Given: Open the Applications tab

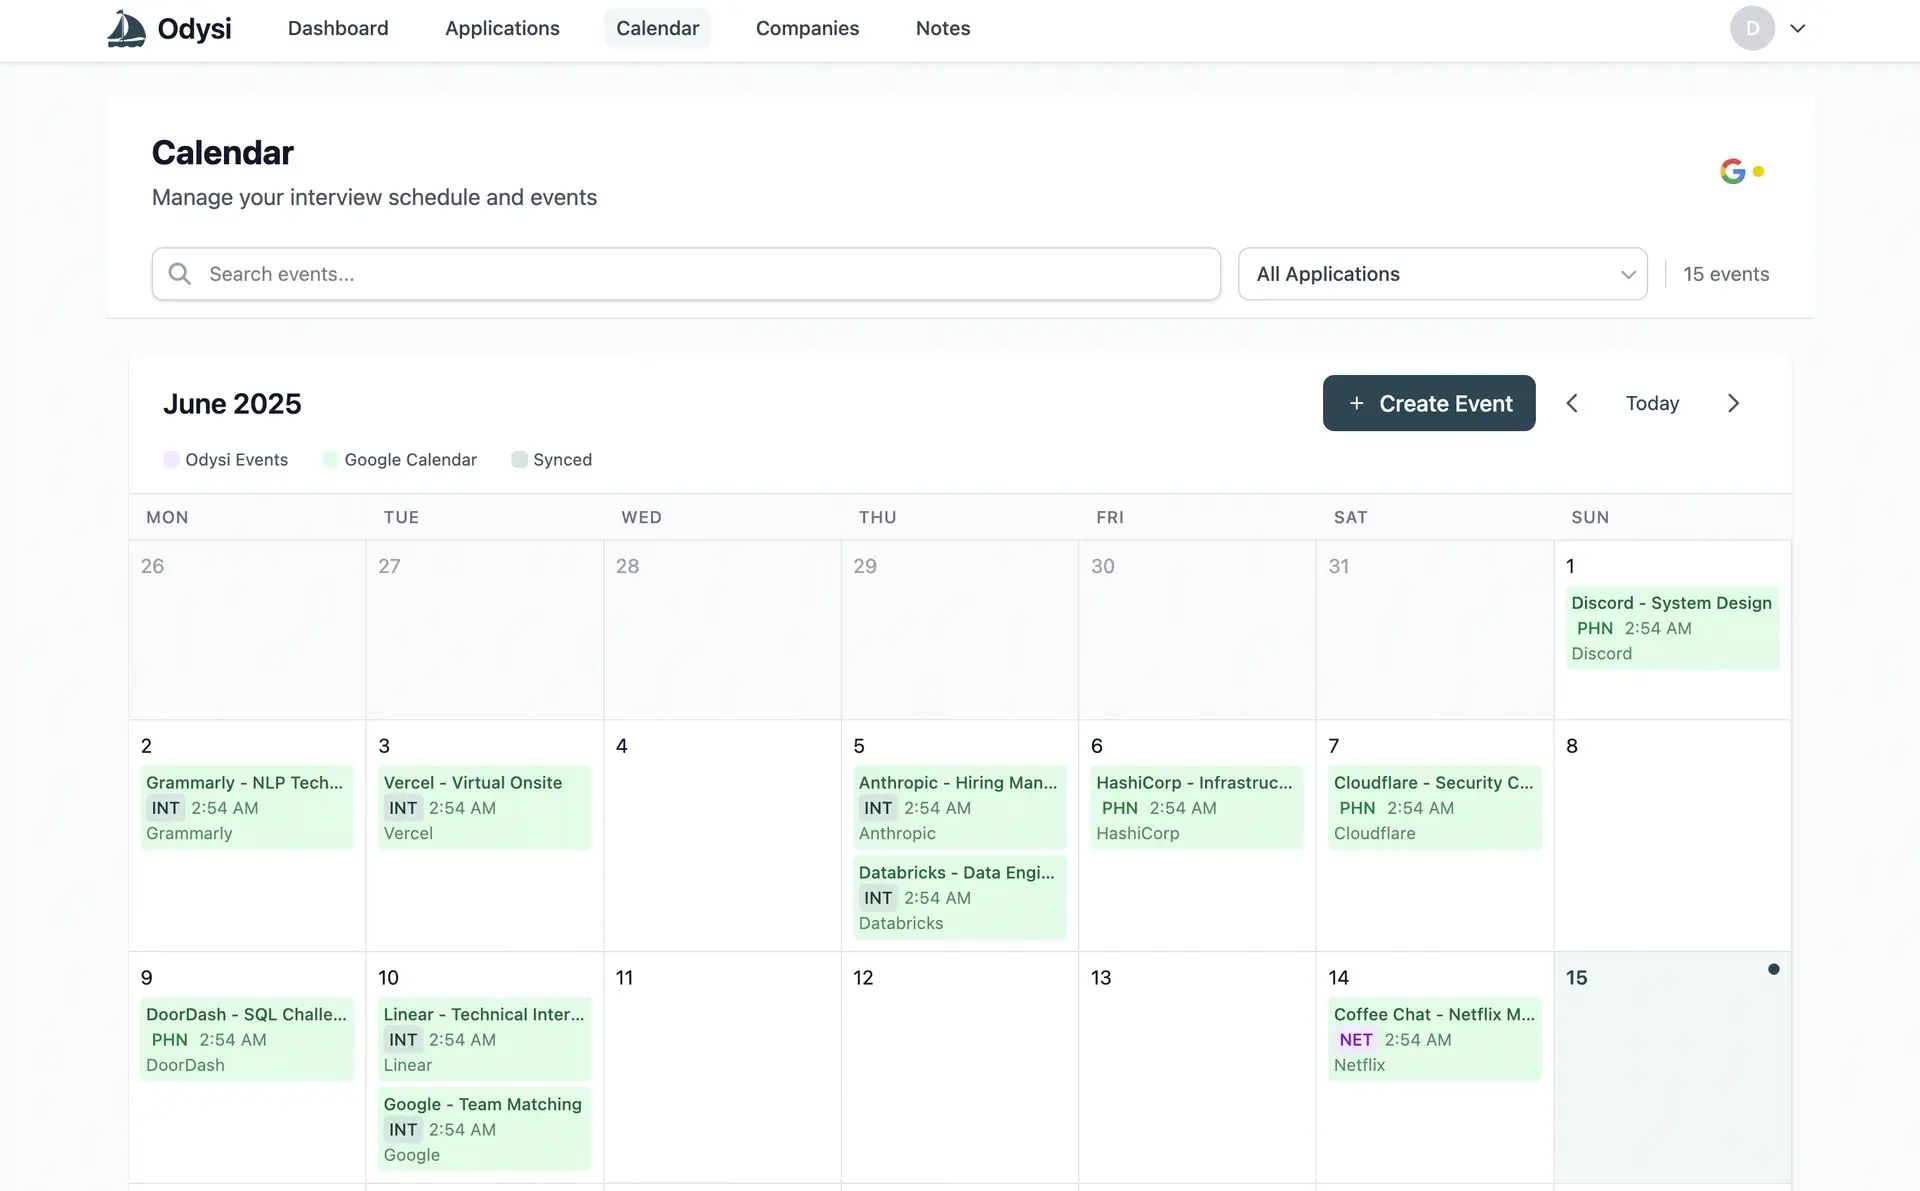Looking at the screenshot, I should pyautogui.click(x=502, y=28).
